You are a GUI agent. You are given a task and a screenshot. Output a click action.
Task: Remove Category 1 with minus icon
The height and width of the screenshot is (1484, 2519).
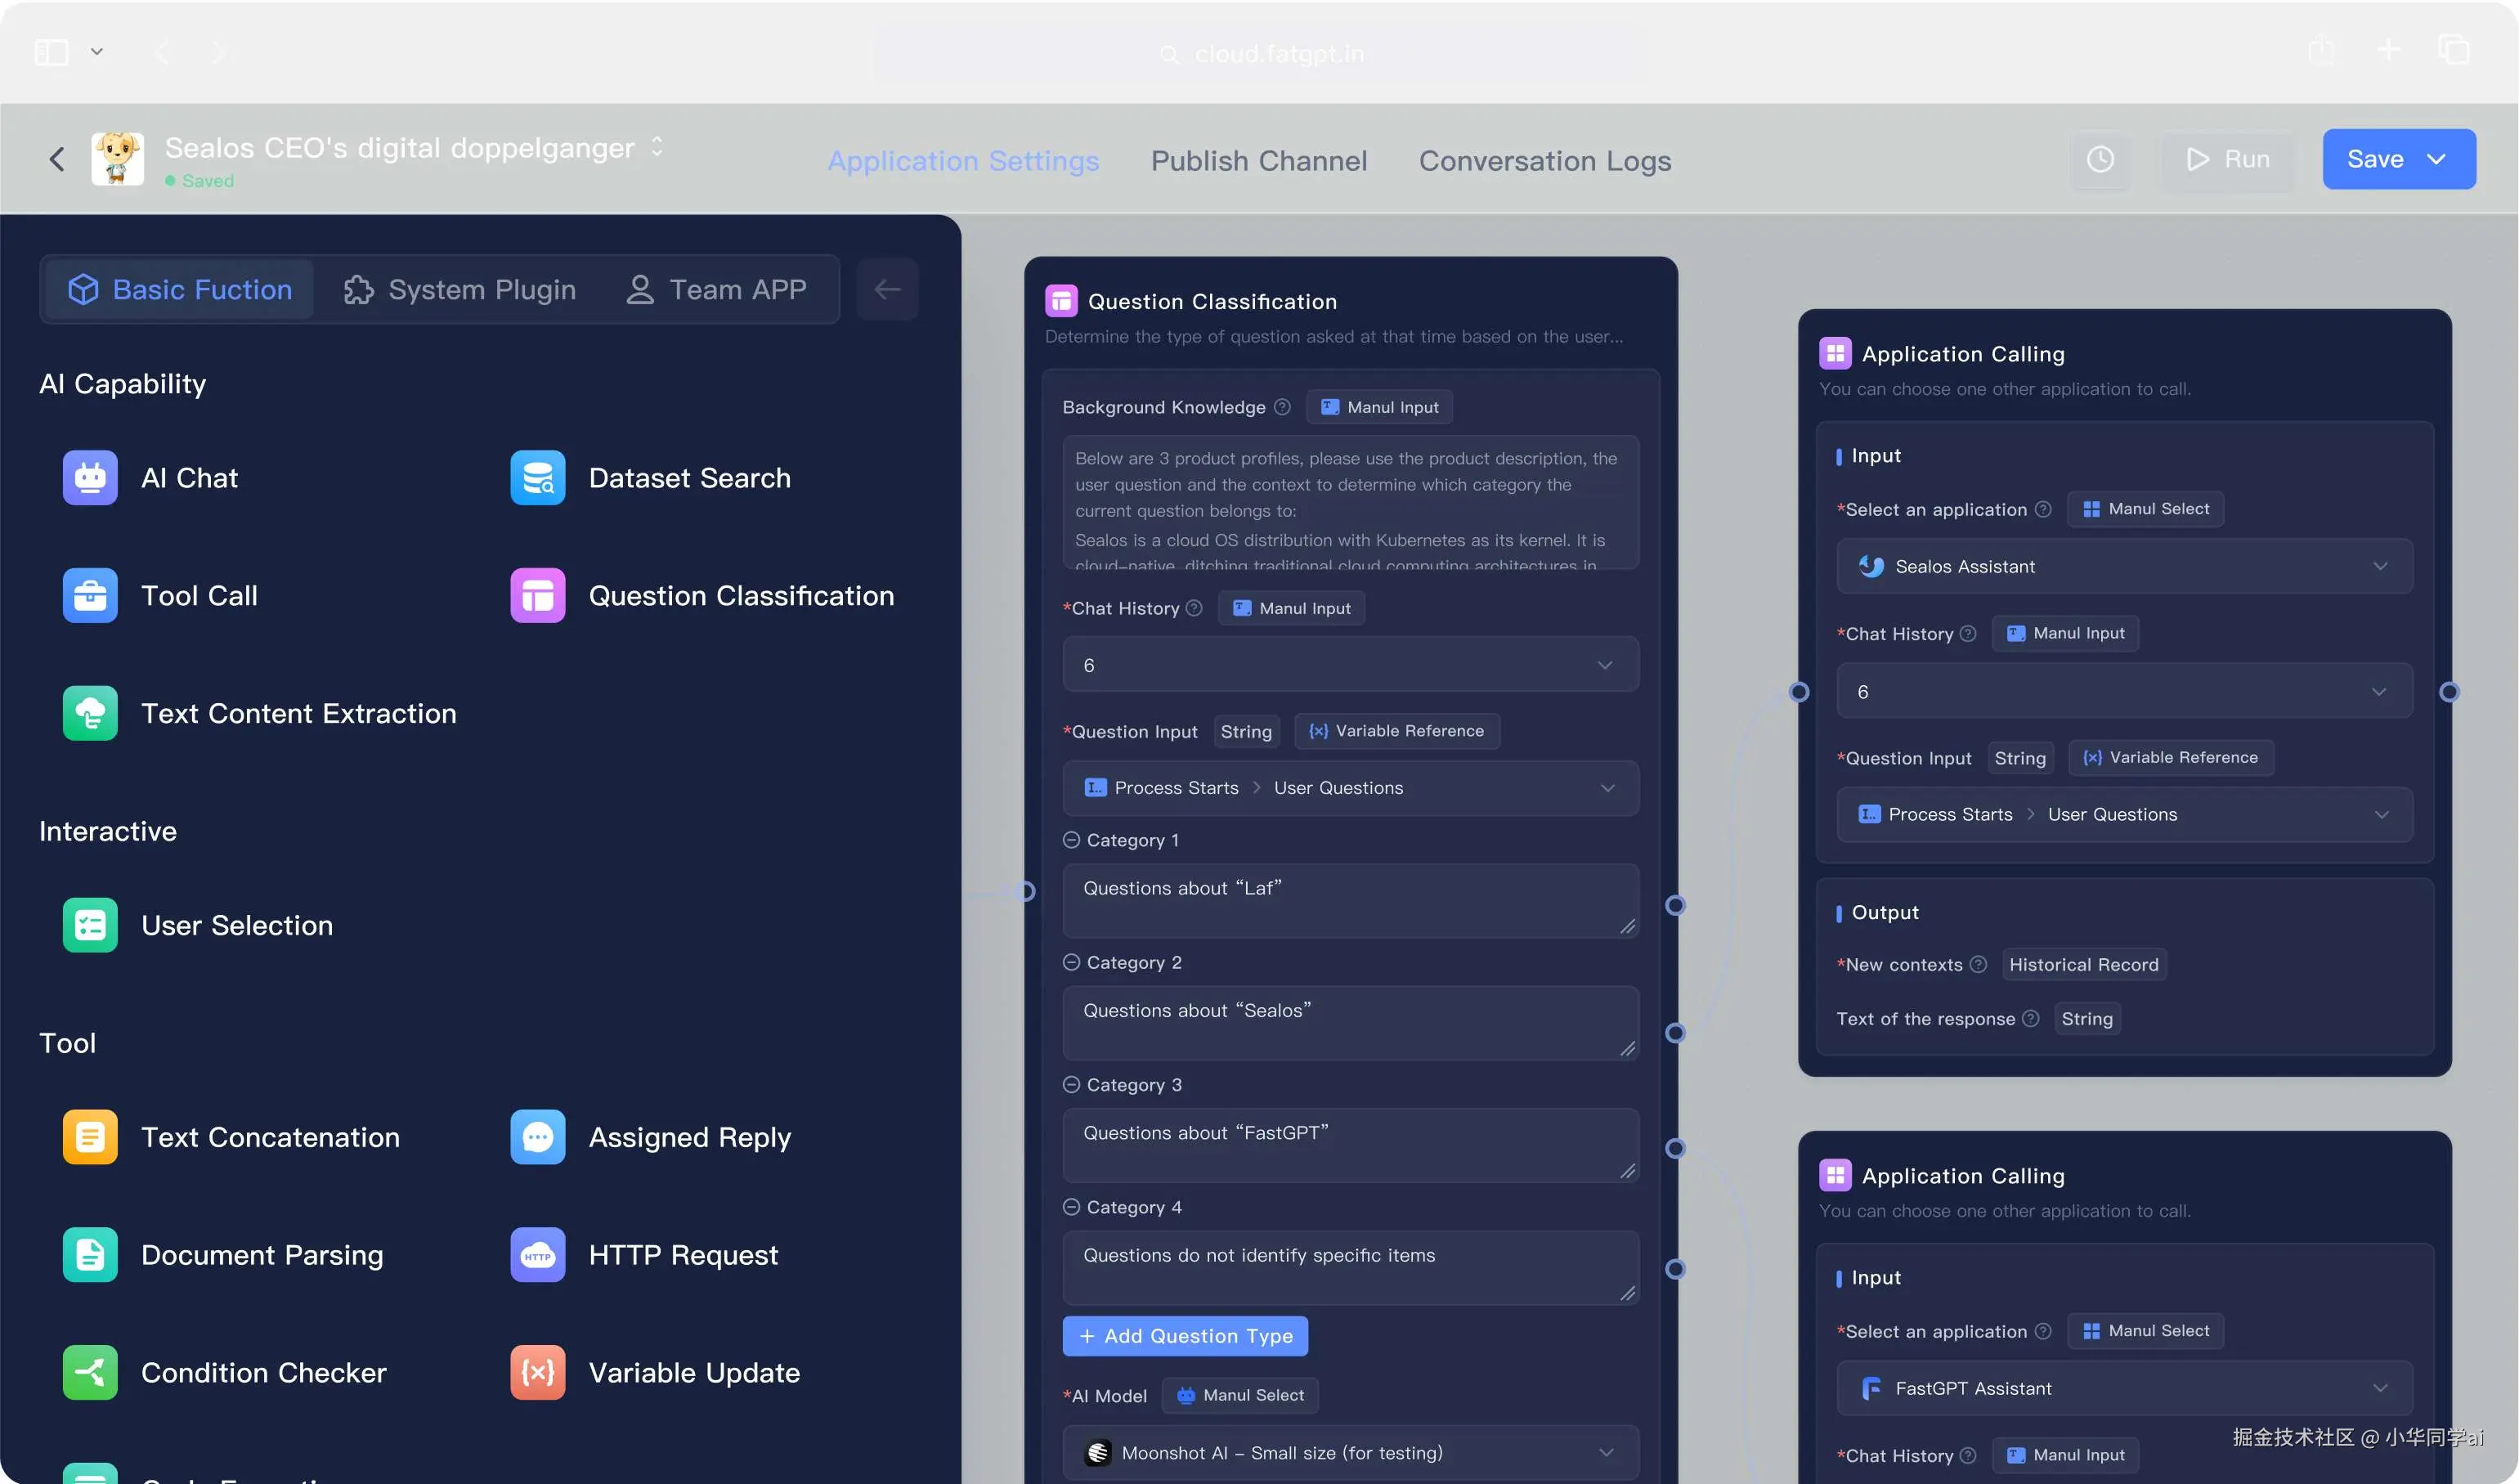1071,840
